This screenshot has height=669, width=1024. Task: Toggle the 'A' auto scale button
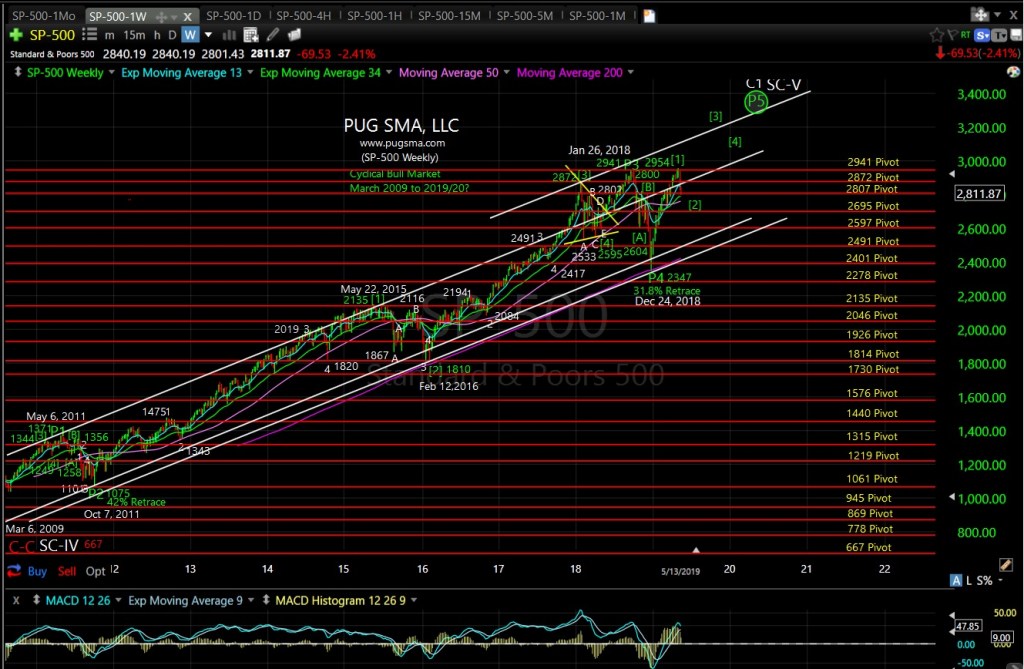click(956, 580)
